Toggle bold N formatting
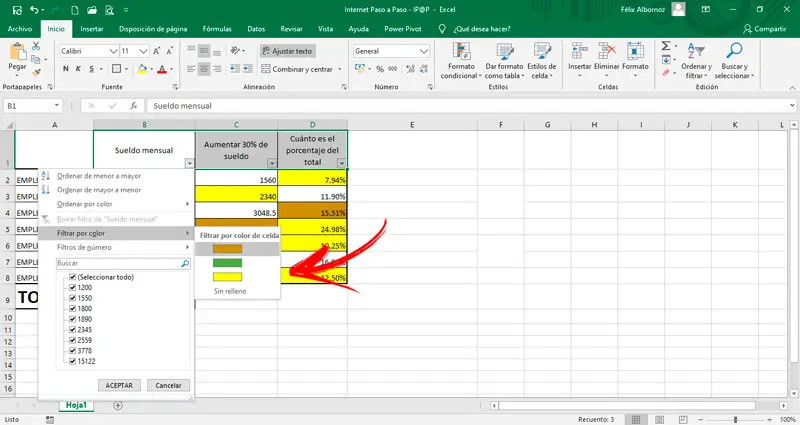The width and height of the screenshot is (800, 425). 66,69
